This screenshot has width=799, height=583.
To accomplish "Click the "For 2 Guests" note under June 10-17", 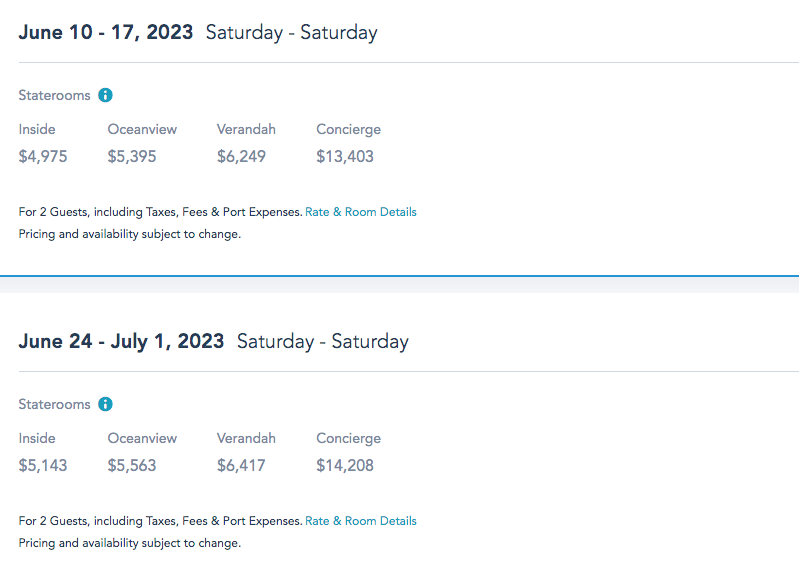I will point(160,212).
